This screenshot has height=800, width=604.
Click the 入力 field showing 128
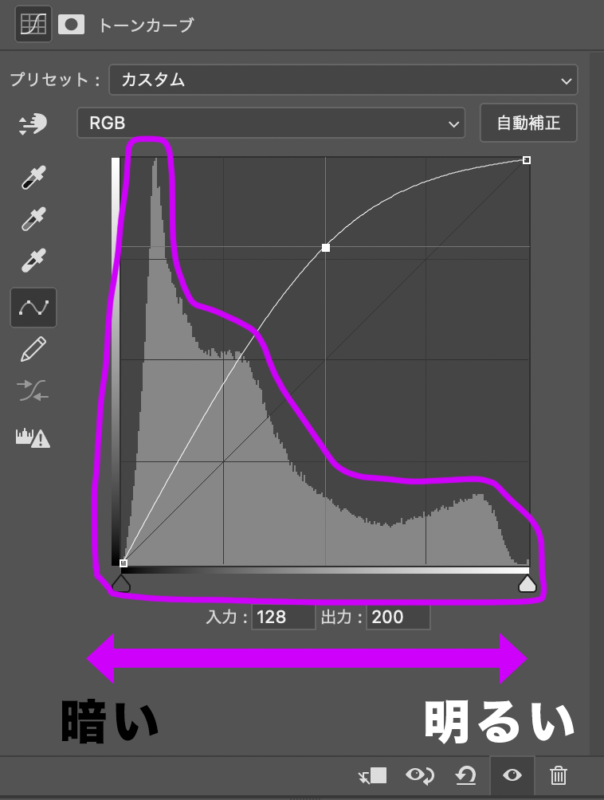pos(283,617)
